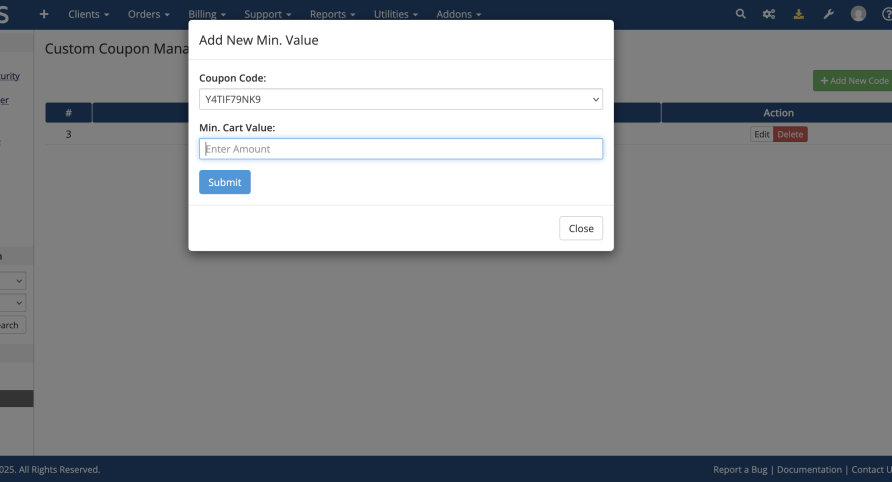Open the wrench configuration icon

pyautogui.click(x=828, y=14)
